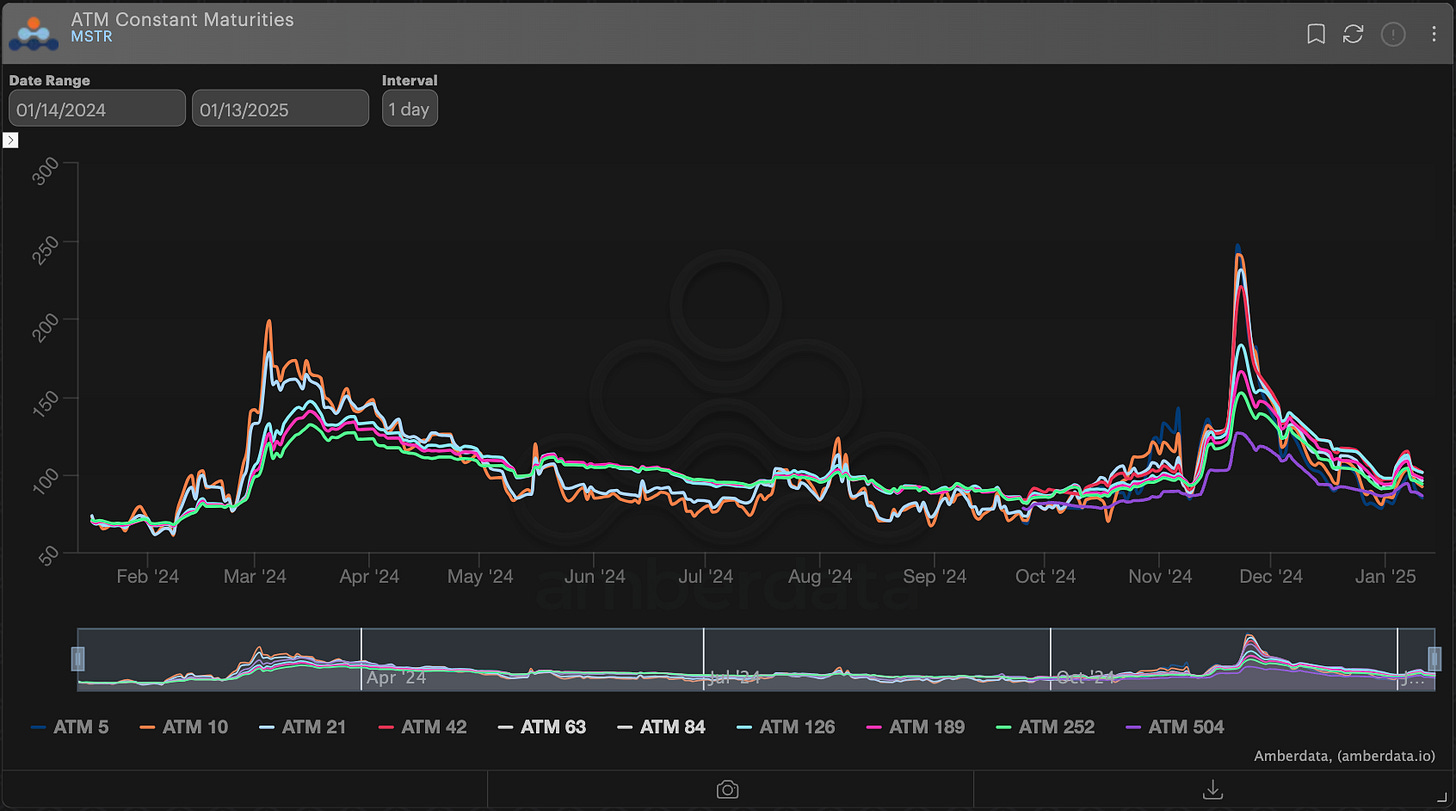Click the right range slider handle
Screen dimensions: 1456x811
click(x=1434, y=658)
